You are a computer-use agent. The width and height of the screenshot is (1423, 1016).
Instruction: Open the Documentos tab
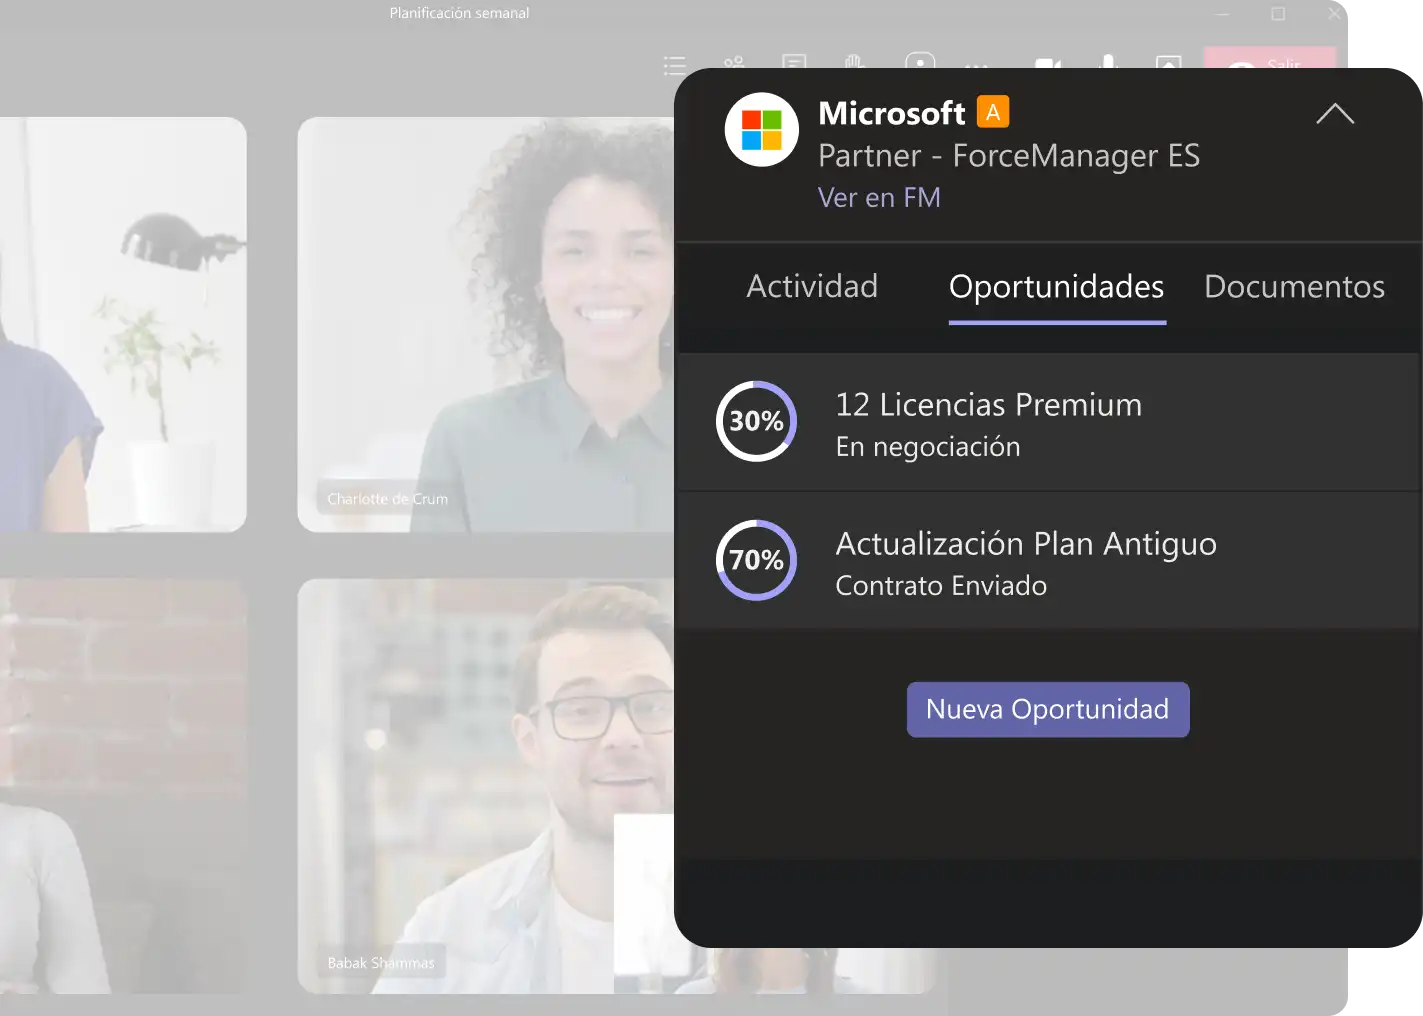(1294, 286)
